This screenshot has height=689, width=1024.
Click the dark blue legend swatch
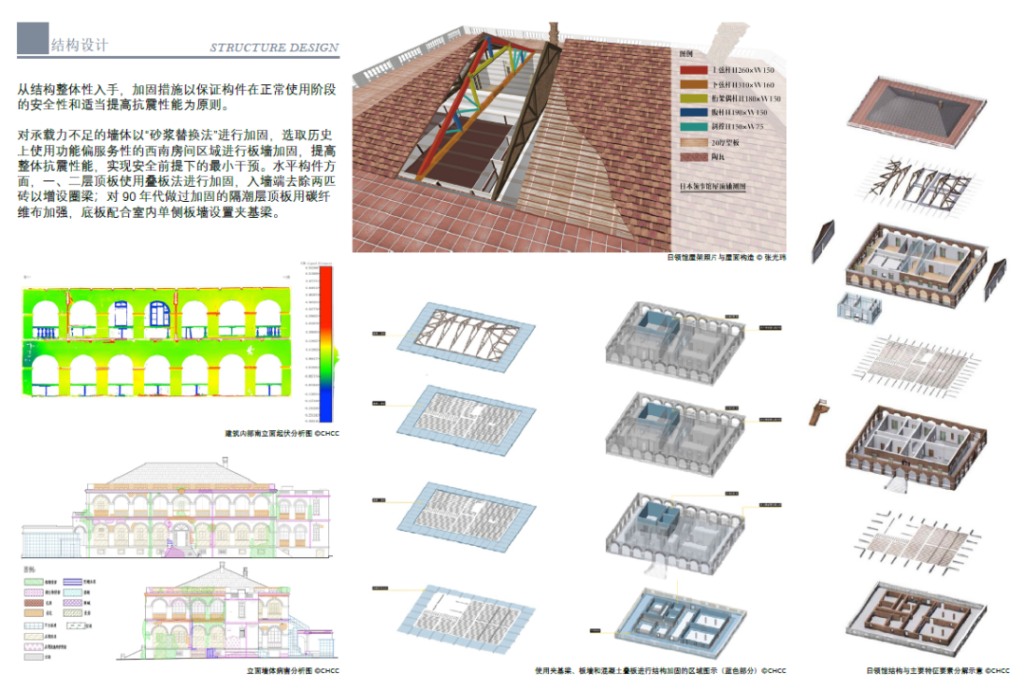click(693, 112)
